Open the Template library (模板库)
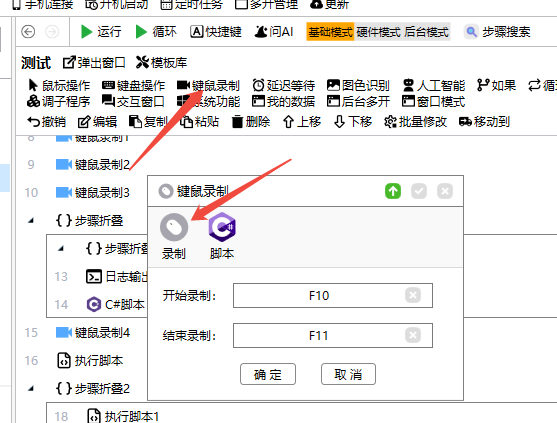 tap(162, 63)
